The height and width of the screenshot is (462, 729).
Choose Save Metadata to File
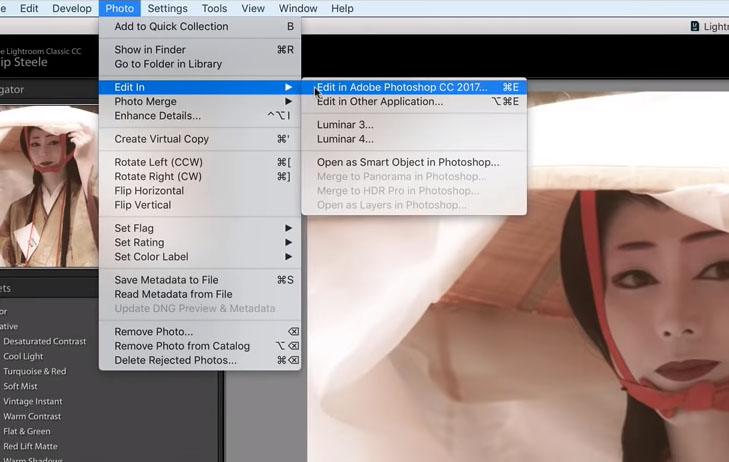tap(200, 280)
